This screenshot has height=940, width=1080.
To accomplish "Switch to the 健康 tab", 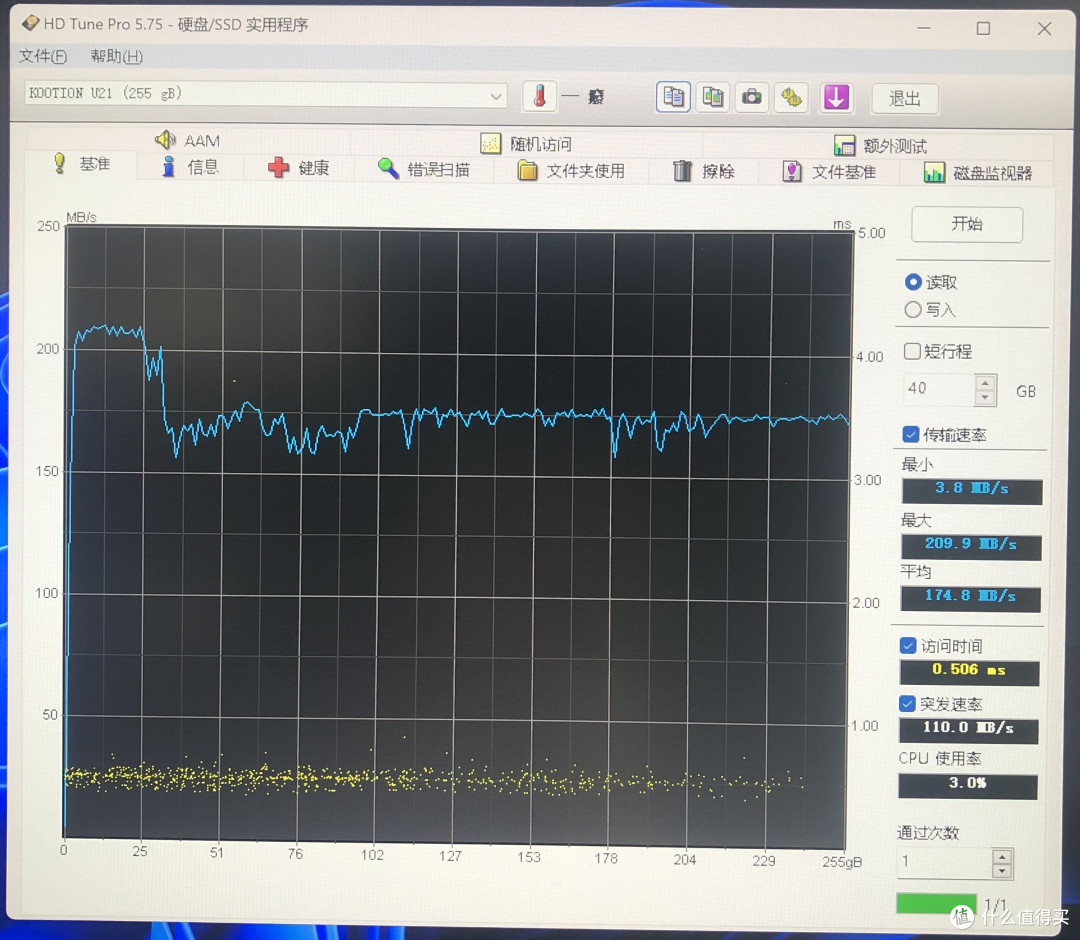I will [298, 167].
